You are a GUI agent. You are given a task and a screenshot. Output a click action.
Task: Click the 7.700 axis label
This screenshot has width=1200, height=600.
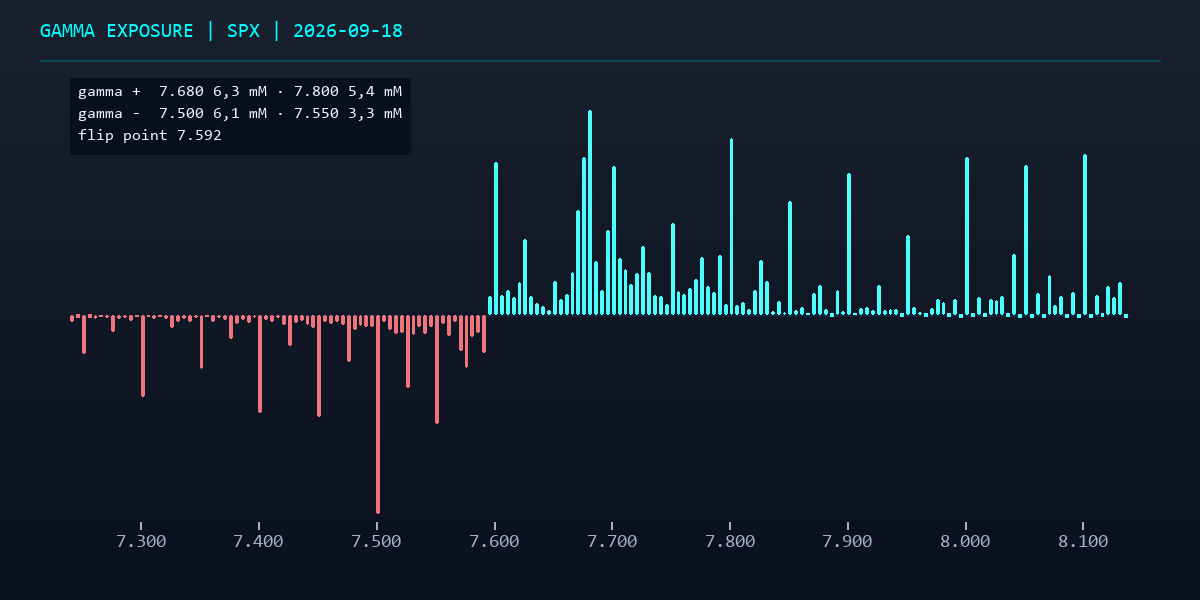coord(612,541)
